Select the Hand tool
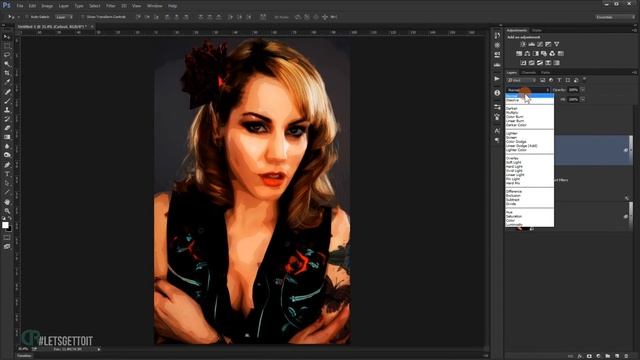Screen dimensions: 640x360 [x=7, y=202]
